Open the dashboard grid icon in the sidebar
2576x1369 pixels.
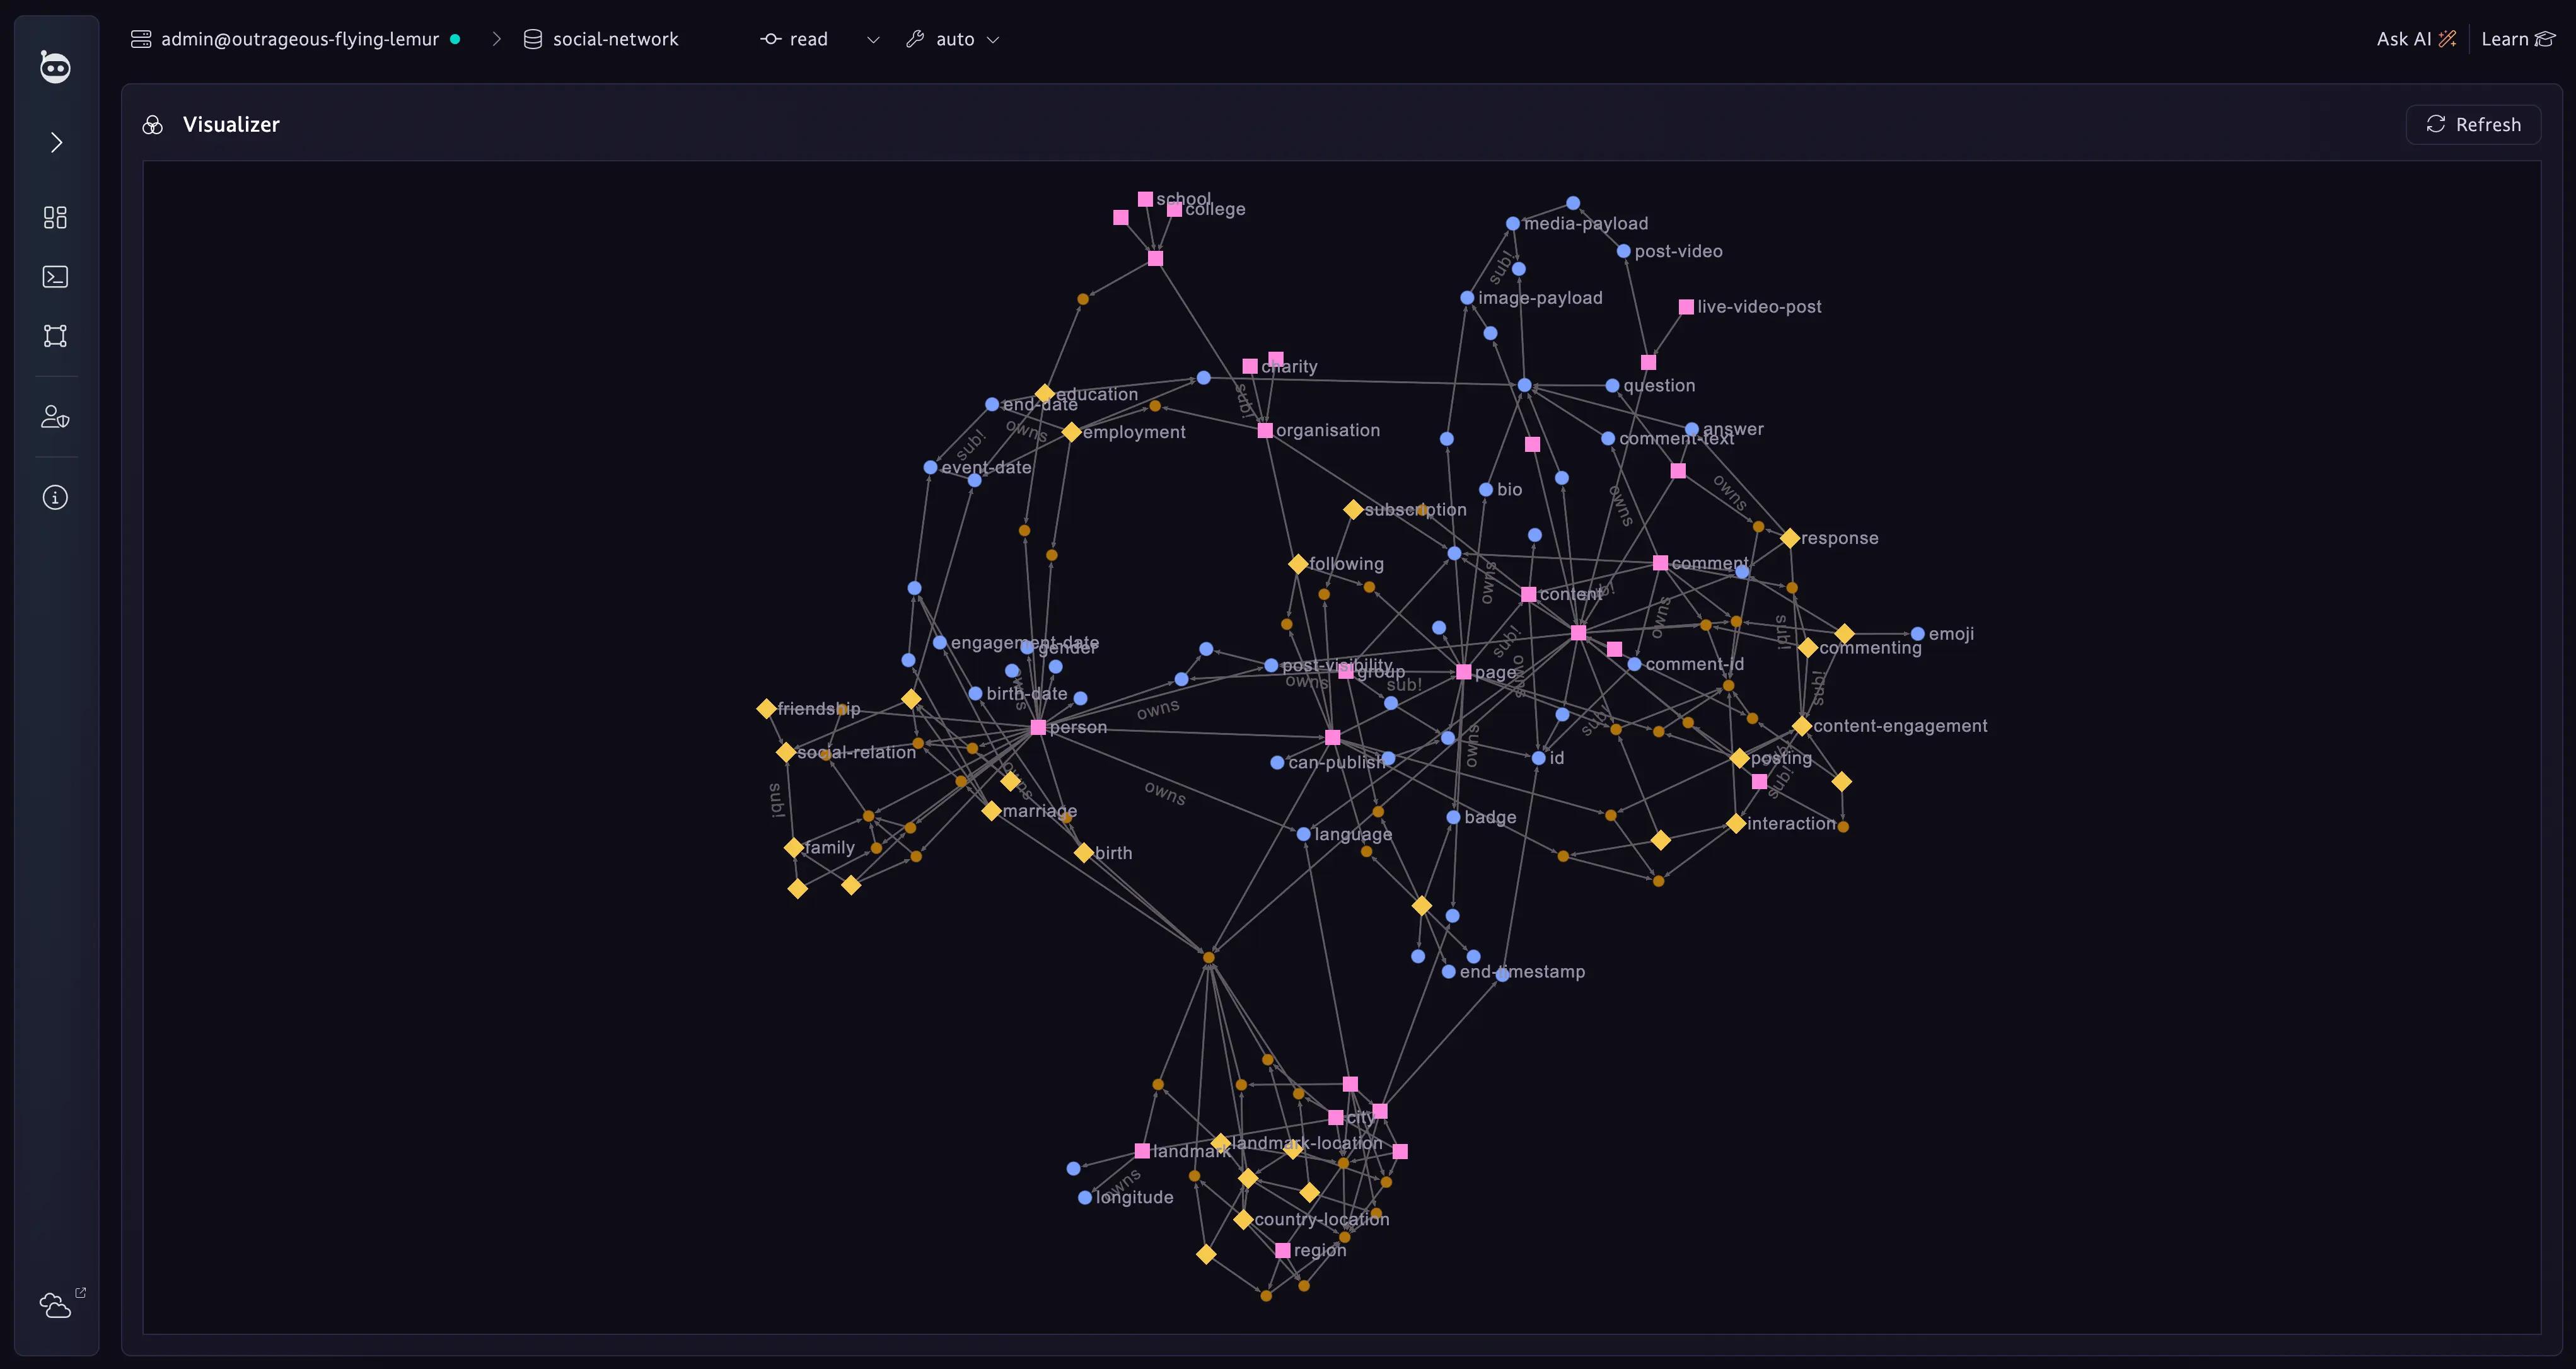55,218
